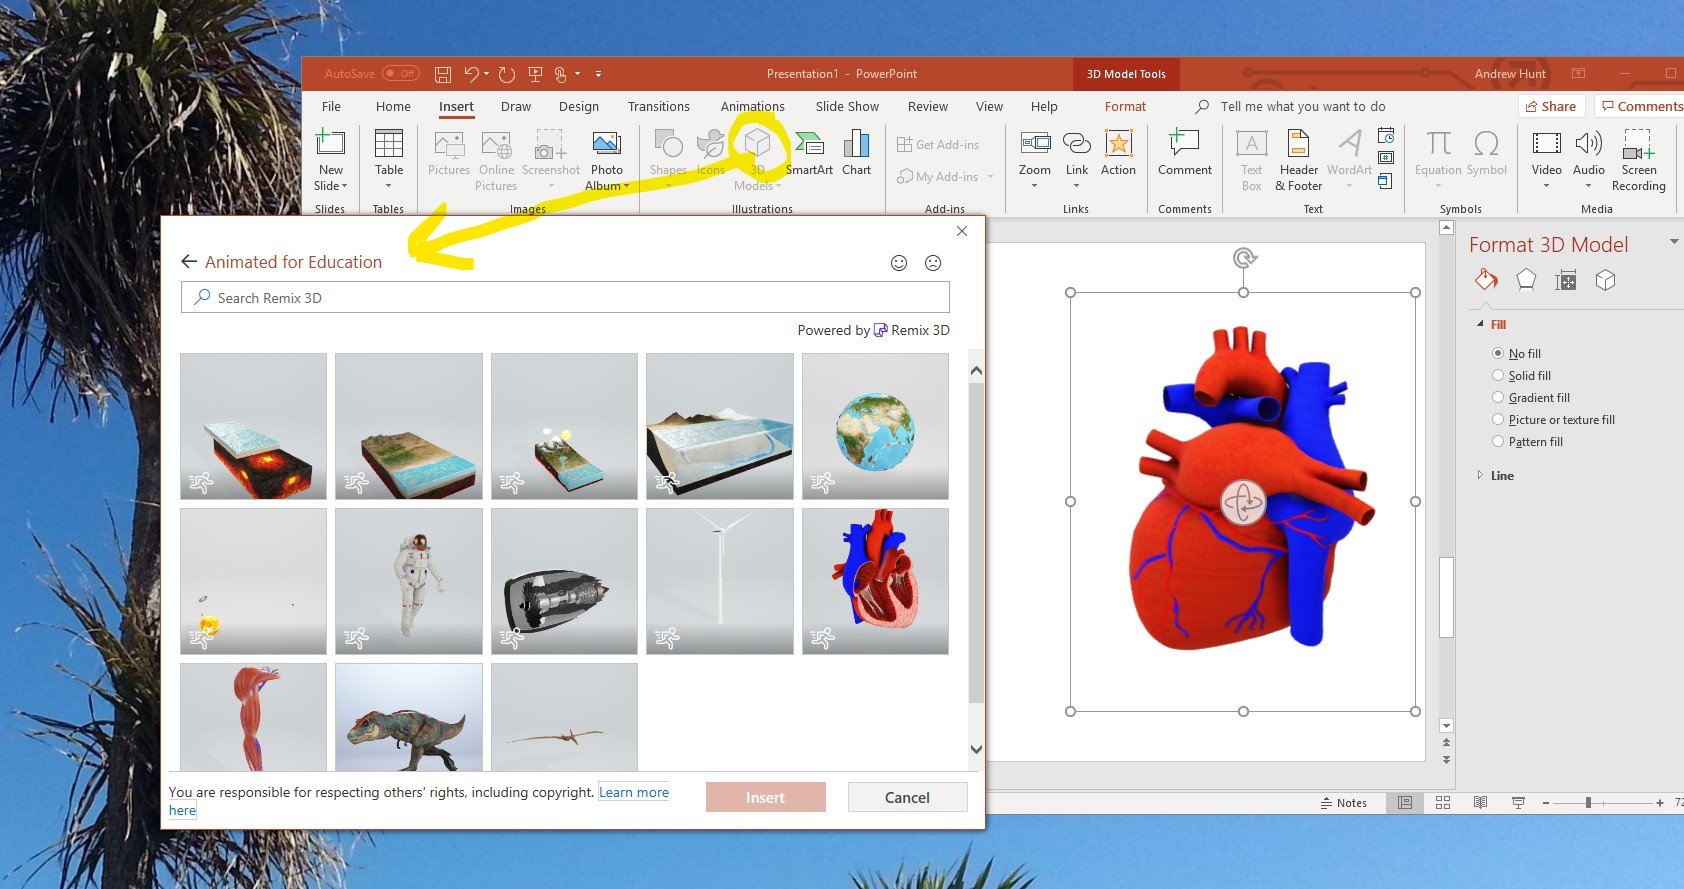This screenshot has height=889, width=1684.
Task: Go back using the arrow beside Animated for Education
Action: pyautogui.click(x=189, y=262)
